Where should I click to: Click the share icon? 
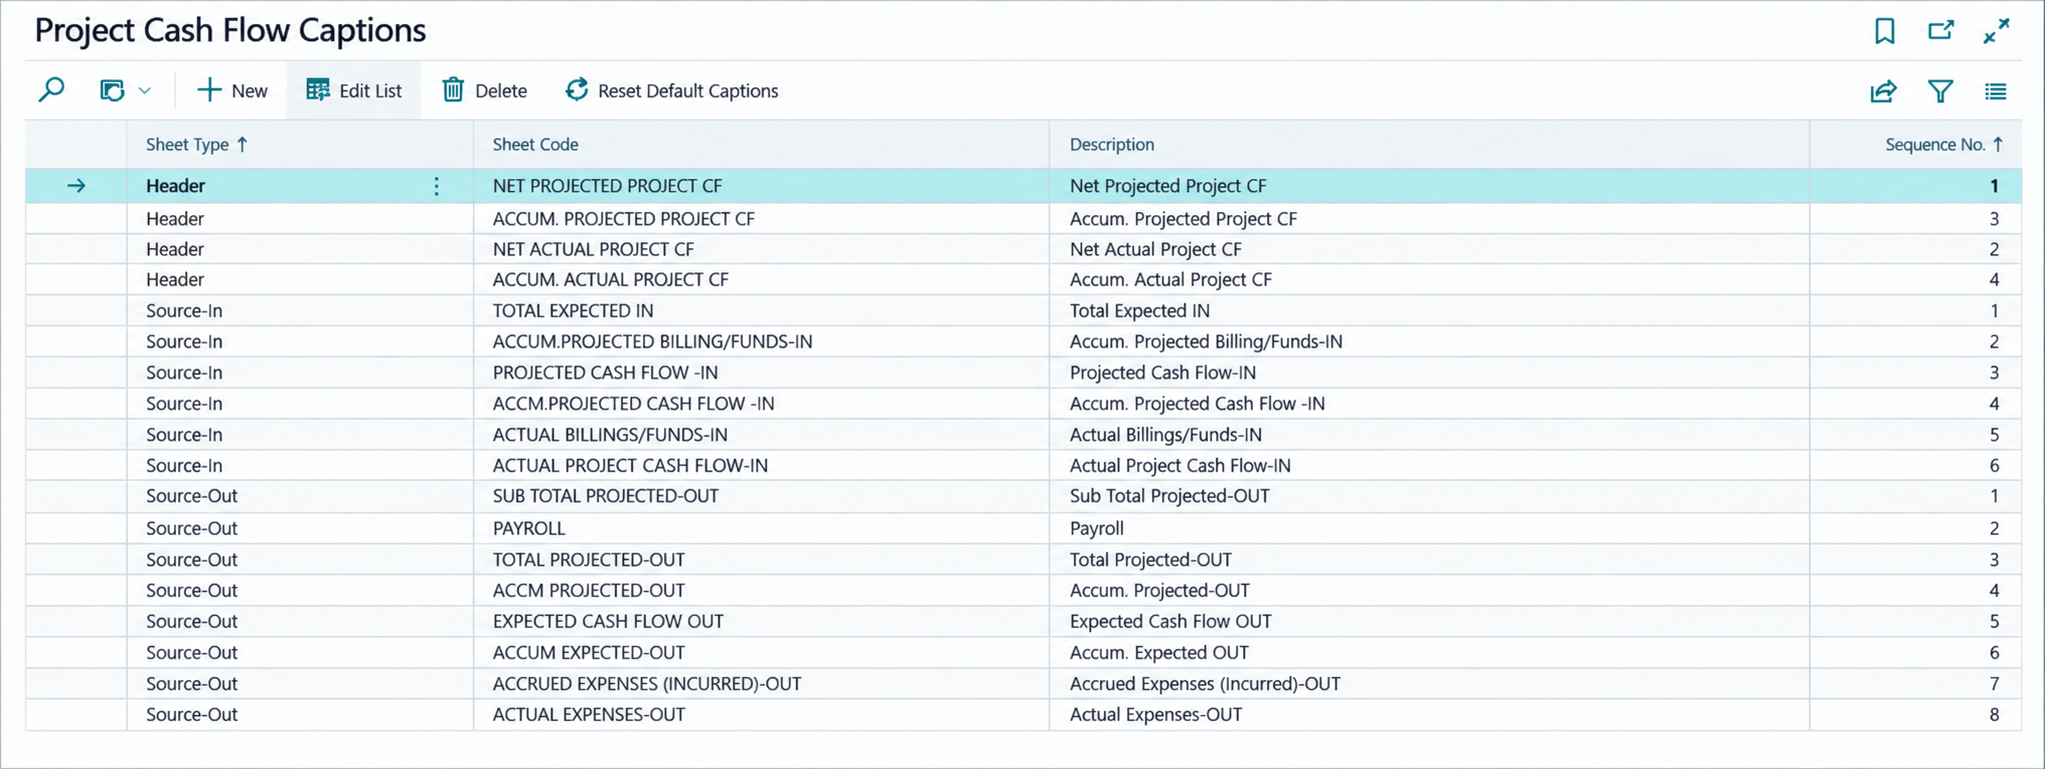coord(1883,91)
